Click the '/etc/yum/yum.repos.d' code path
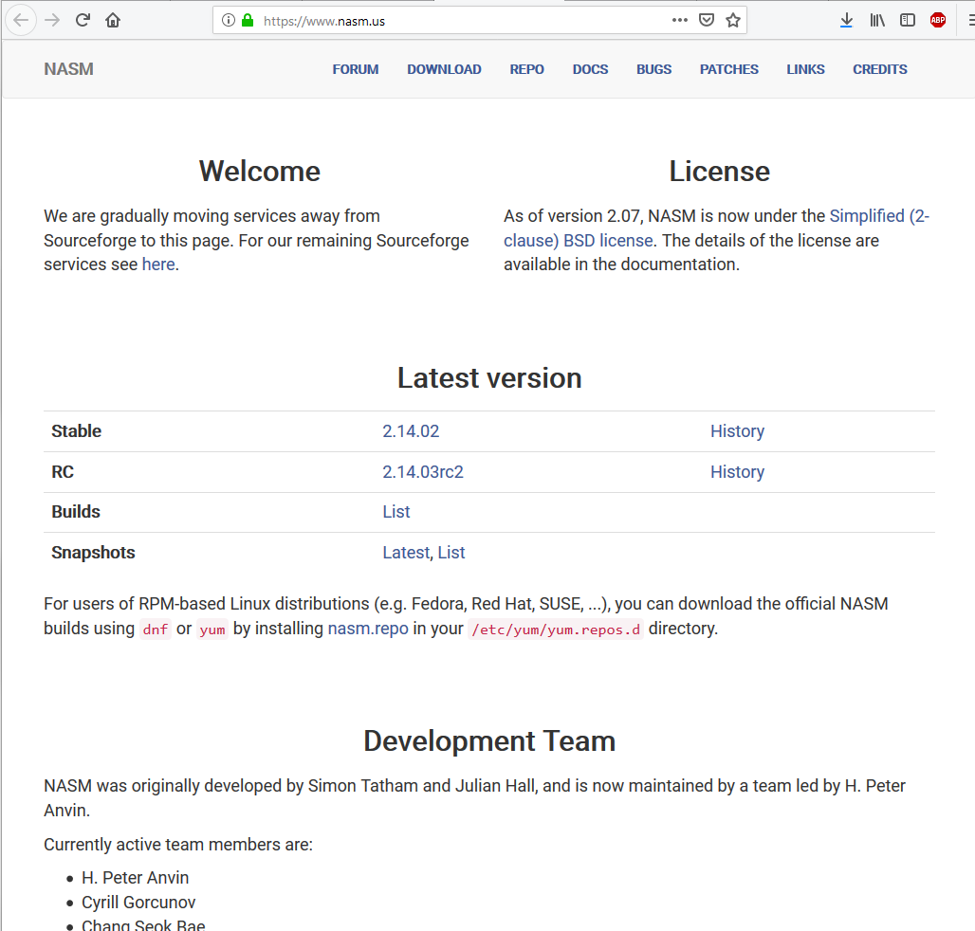The image size is (975, 931). (555, 629)
